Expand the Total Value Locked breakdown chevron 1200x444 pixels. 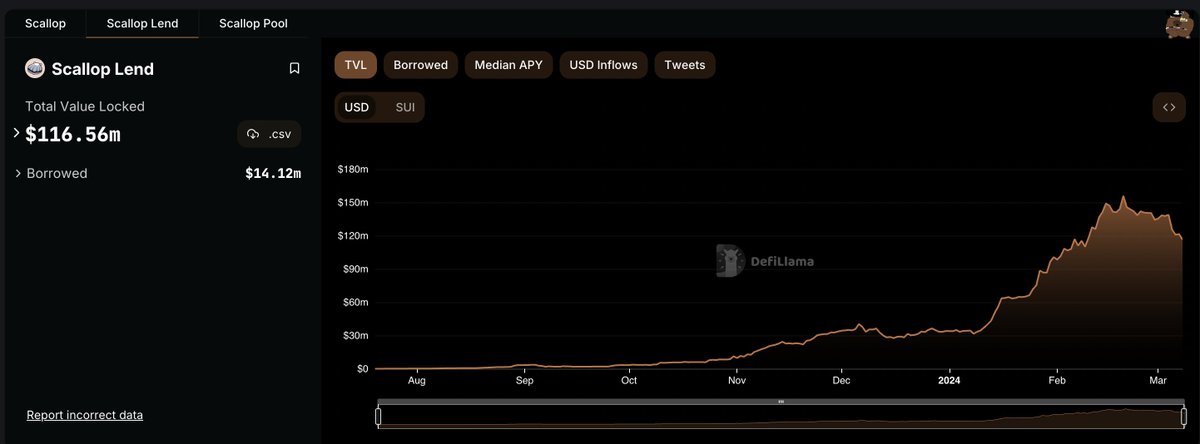[x=16, y=133]
